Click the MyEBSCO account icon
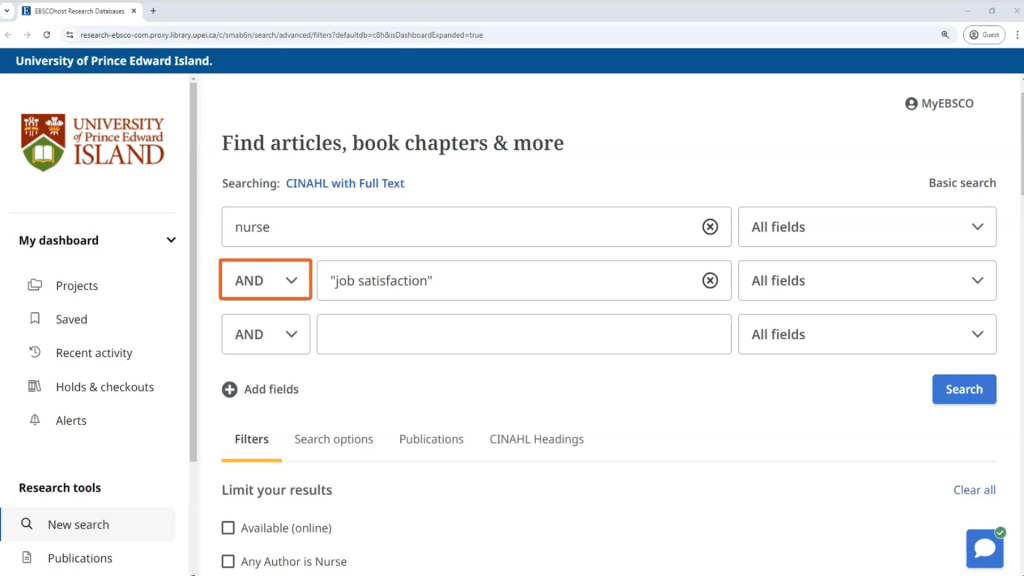 click(911, 104)
